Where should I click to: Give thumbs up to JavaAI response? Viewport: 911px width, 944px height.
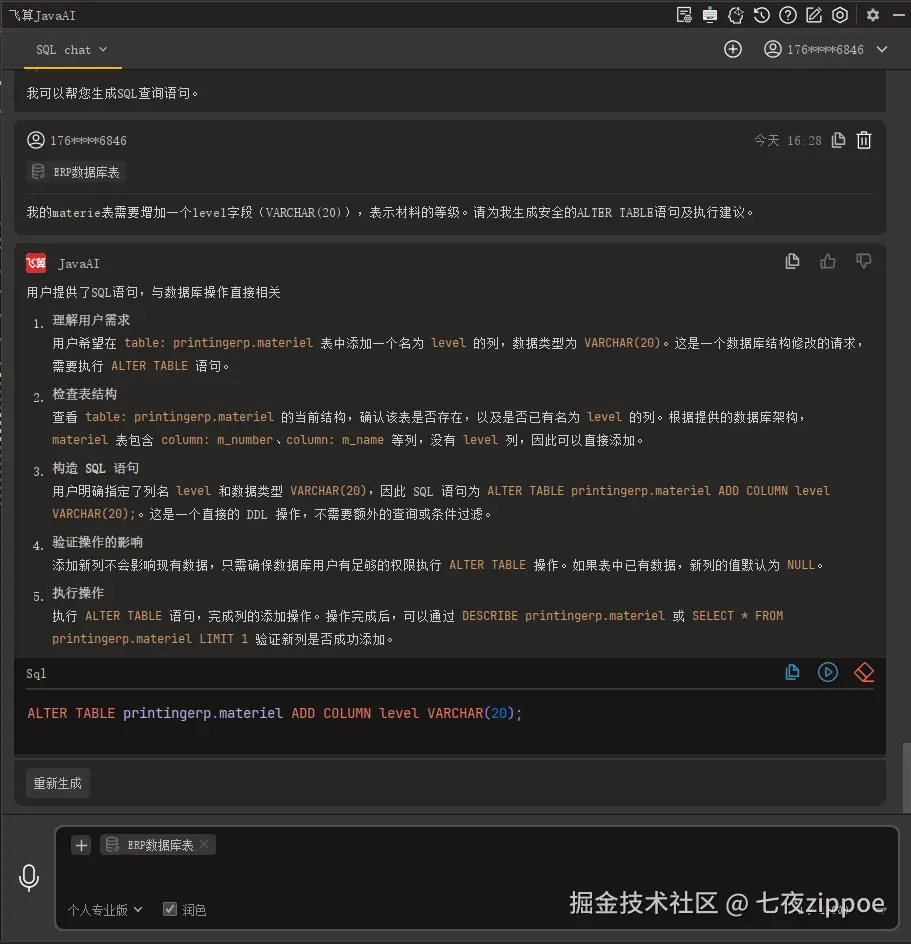(x=828, y=261)
